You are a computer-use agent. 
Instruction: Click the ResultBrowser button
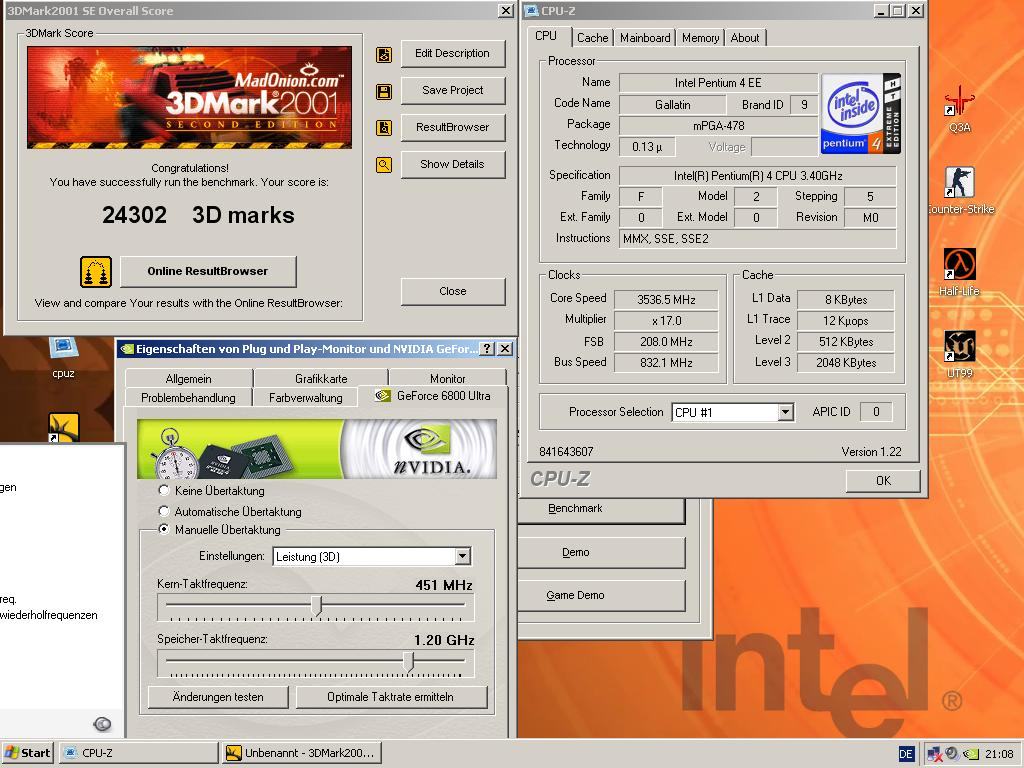[x=453, y=127]
